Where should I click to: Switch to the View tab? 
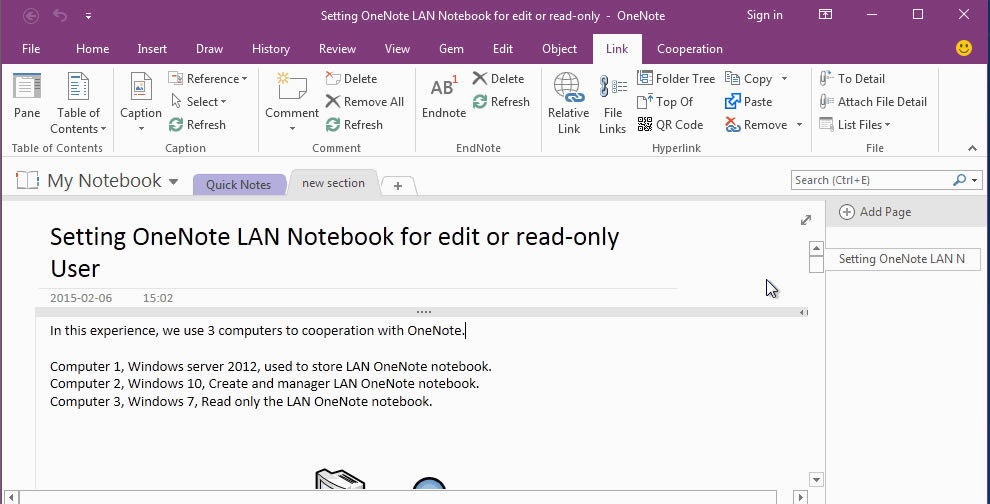397,49
